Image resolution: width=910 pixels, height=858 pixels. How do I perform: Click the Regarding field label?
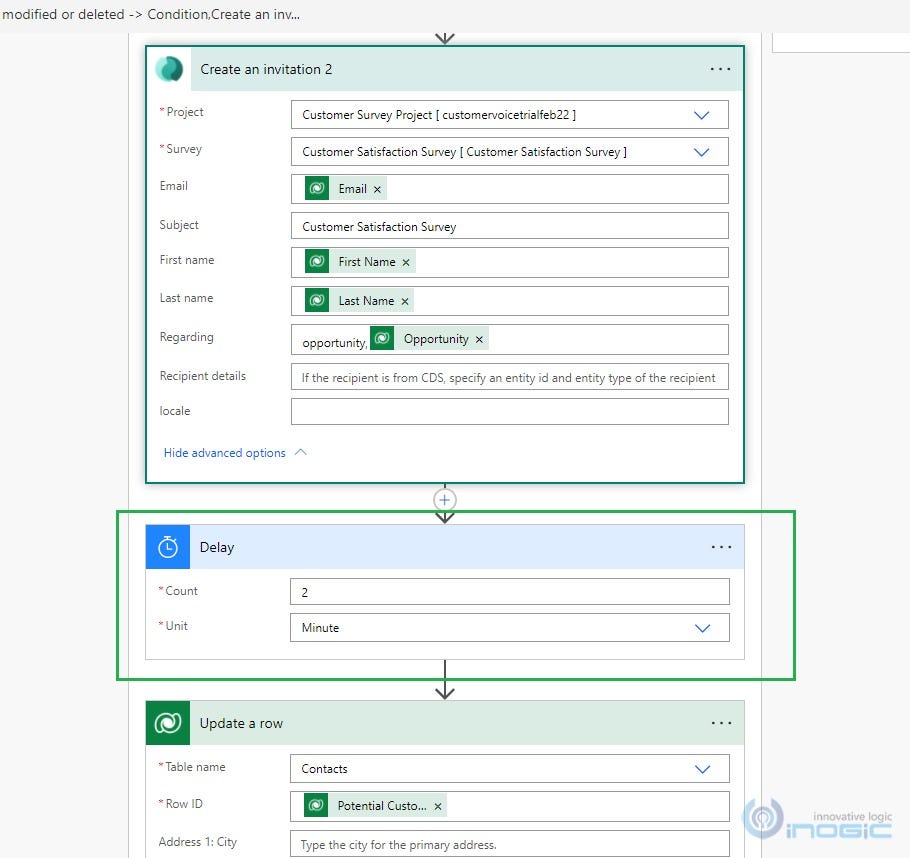coord(186,337)
